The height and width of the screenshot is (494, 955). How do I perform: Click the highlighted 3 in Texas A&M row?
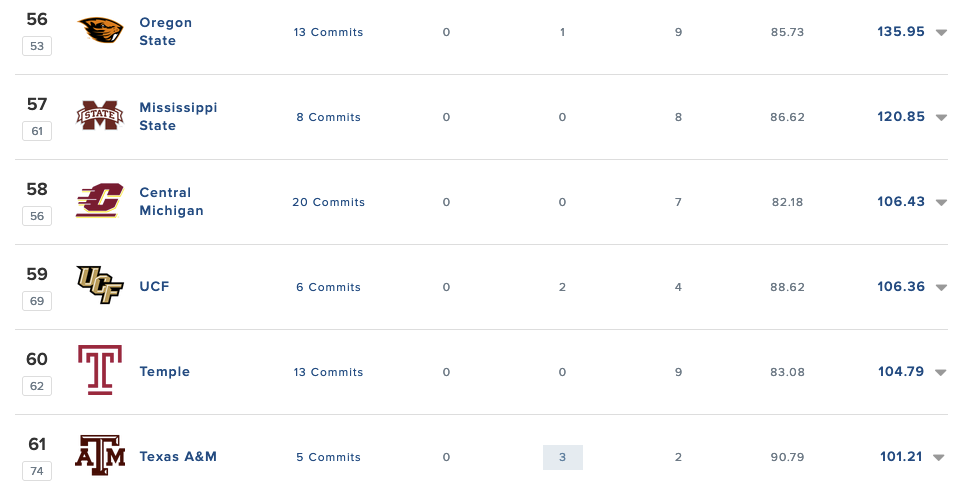point(562,457)
